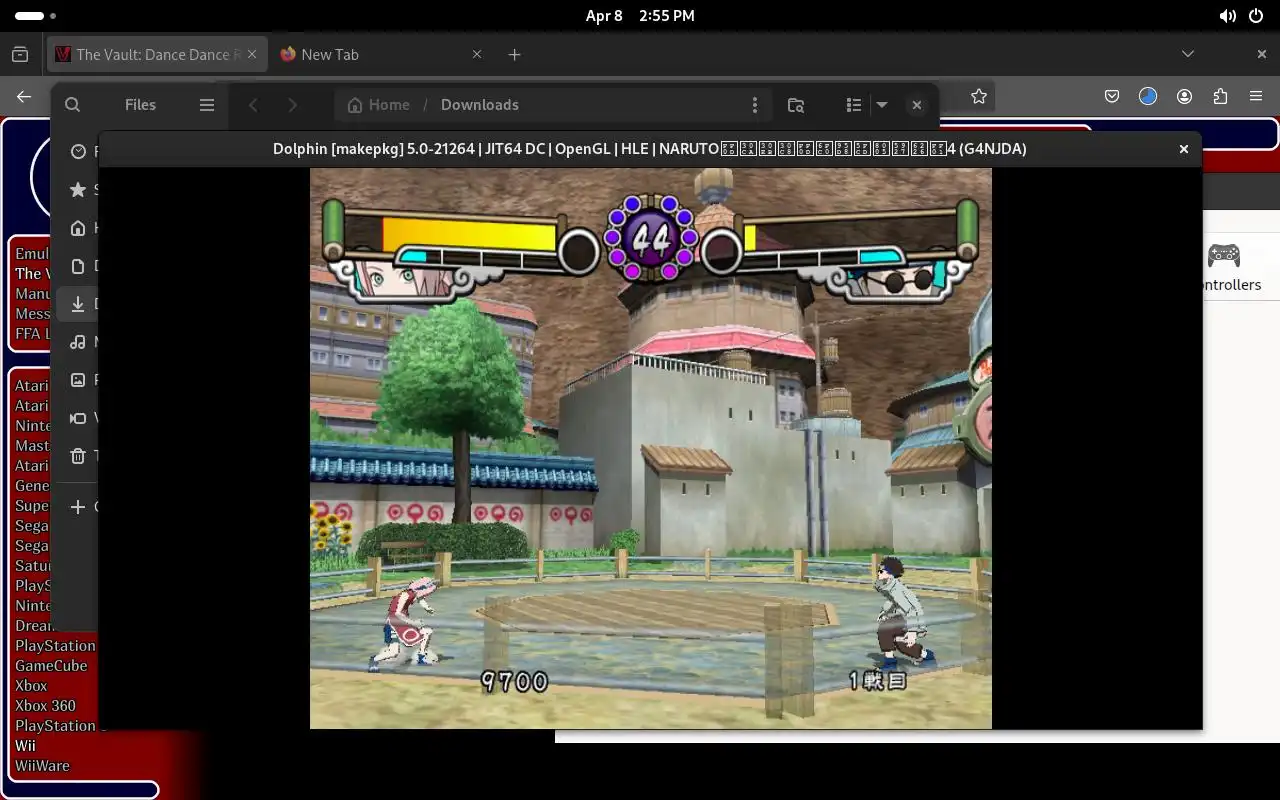Screen dimensions: 1280x800
Task: Open Trash in the Files sidebar
Action: (78, 456)
